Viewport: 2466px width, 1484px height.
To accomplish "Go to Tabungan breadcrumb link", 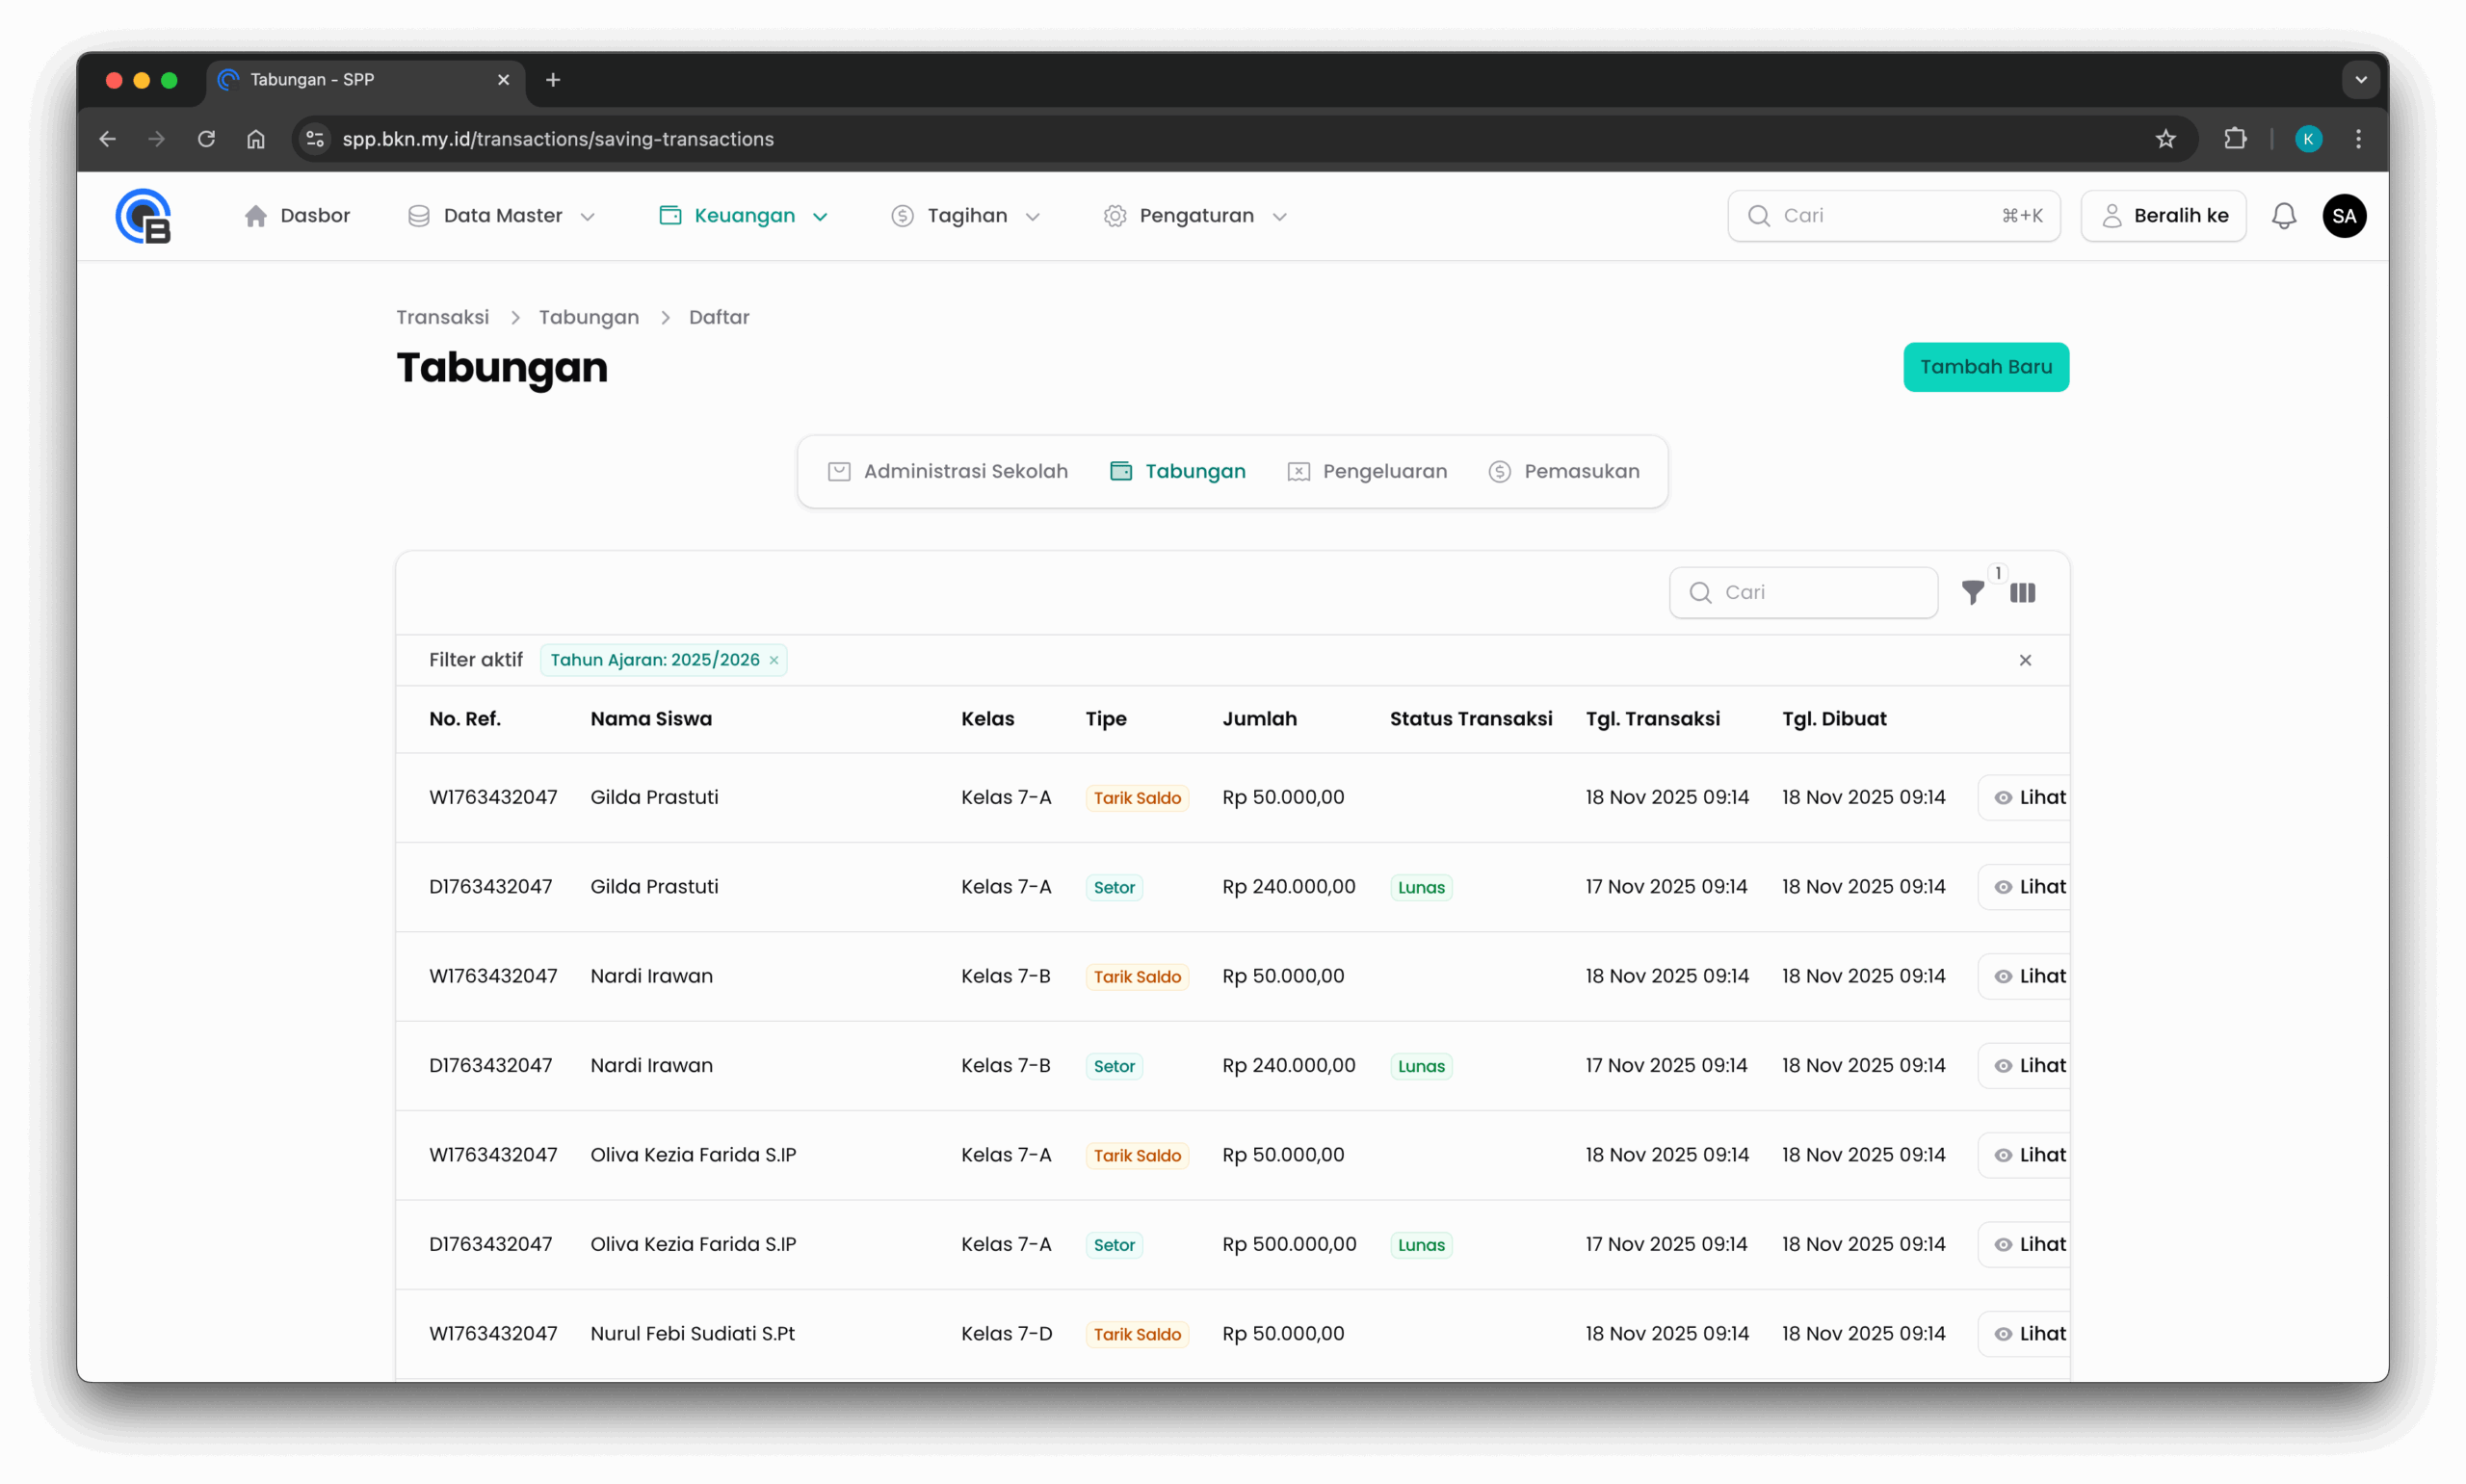I will pos(588,317).
